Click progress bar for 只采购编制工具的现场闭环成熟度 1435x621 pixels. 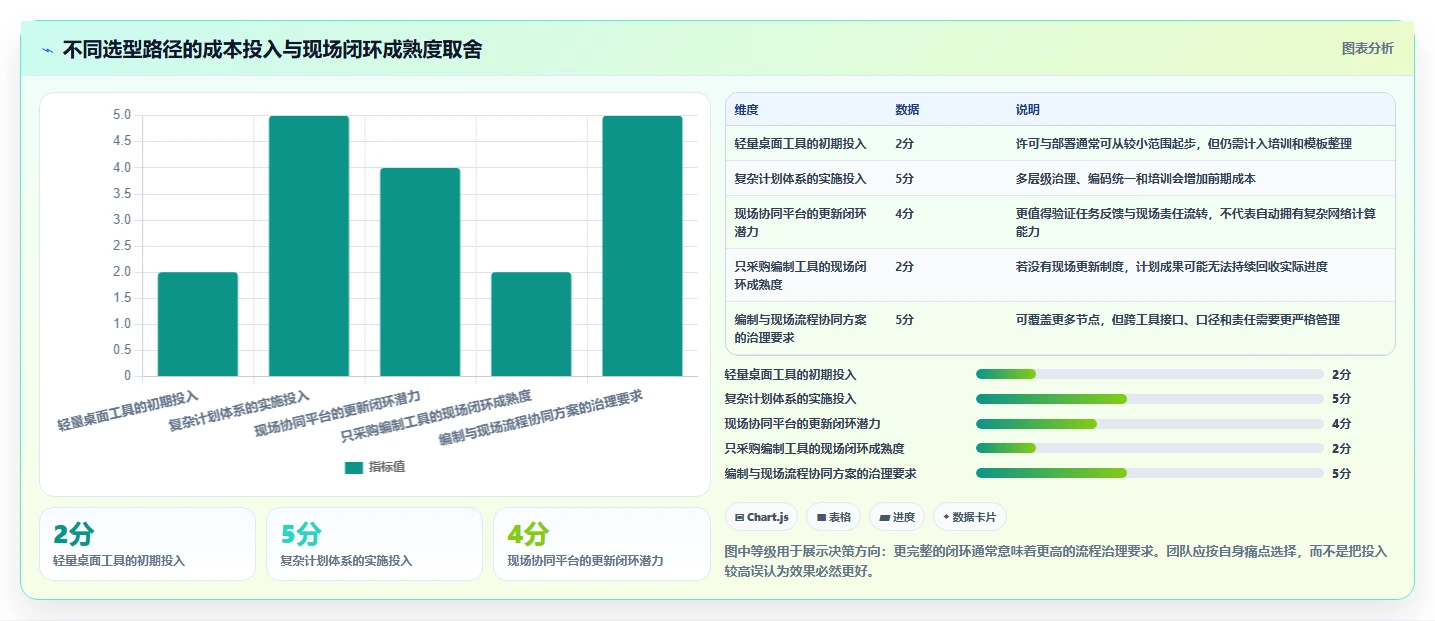click(x=1150, y=448)
